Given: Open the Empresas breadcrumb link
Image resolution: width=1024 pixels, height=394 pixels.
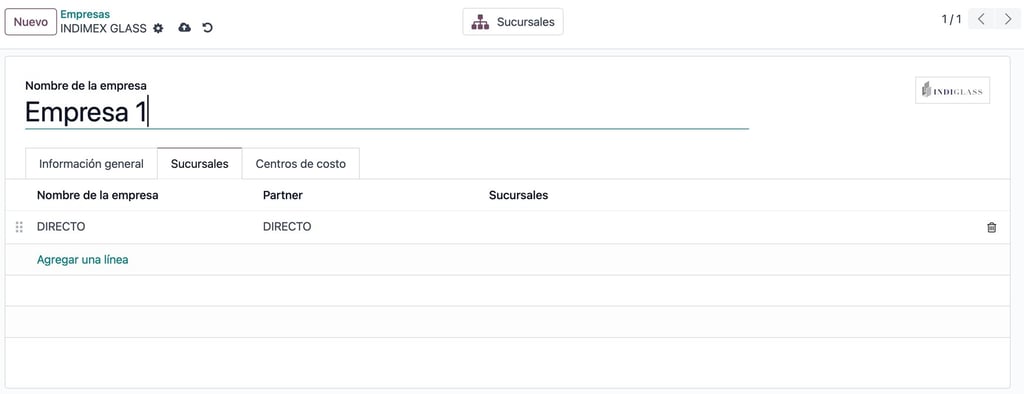Looking at the screenshot, I should pos(85,14).
